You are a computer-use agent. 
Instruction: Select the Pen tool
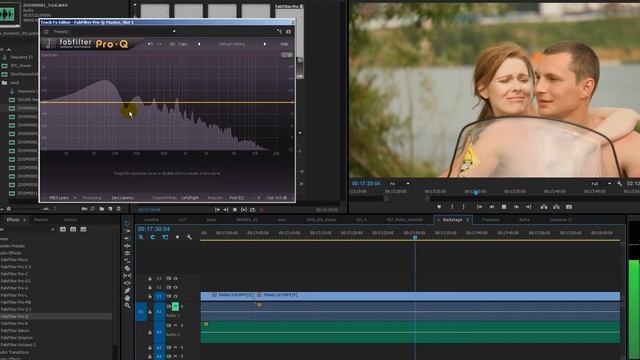pyautogui.click(x=127, y=291)
